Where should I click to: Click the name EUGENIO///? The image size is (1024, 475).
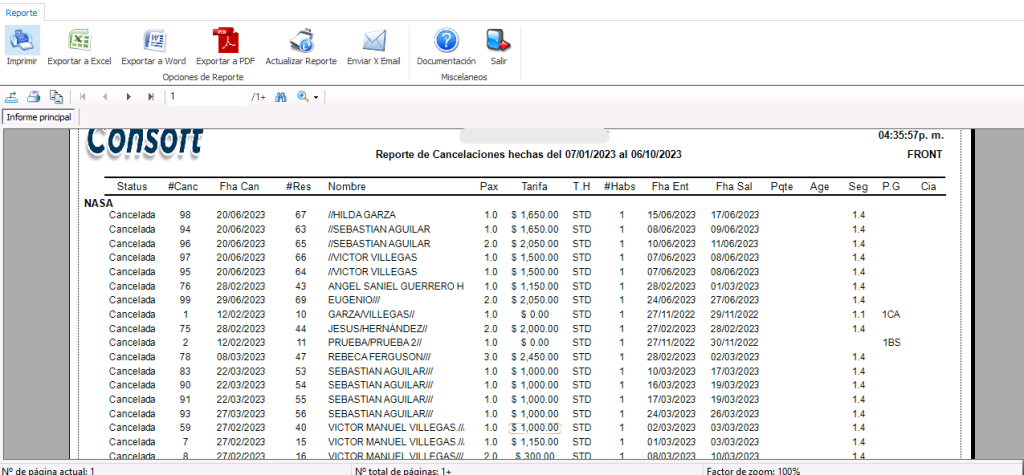(354, 300)
